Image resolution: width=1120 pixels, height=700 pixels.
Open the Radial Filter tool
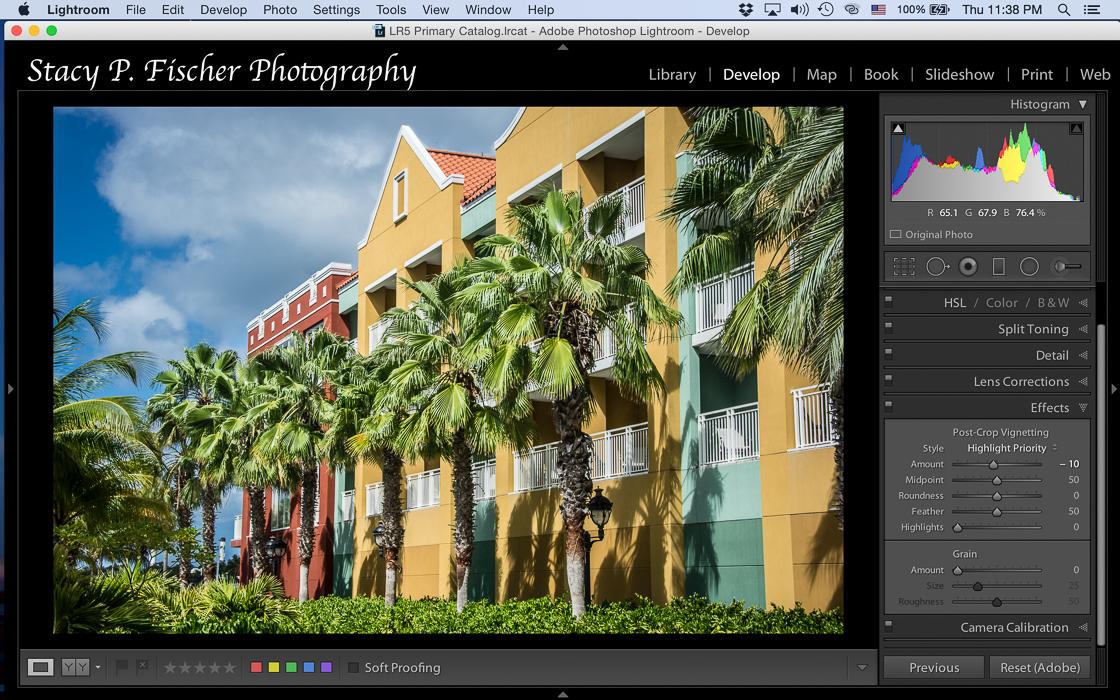[1028, 266]
